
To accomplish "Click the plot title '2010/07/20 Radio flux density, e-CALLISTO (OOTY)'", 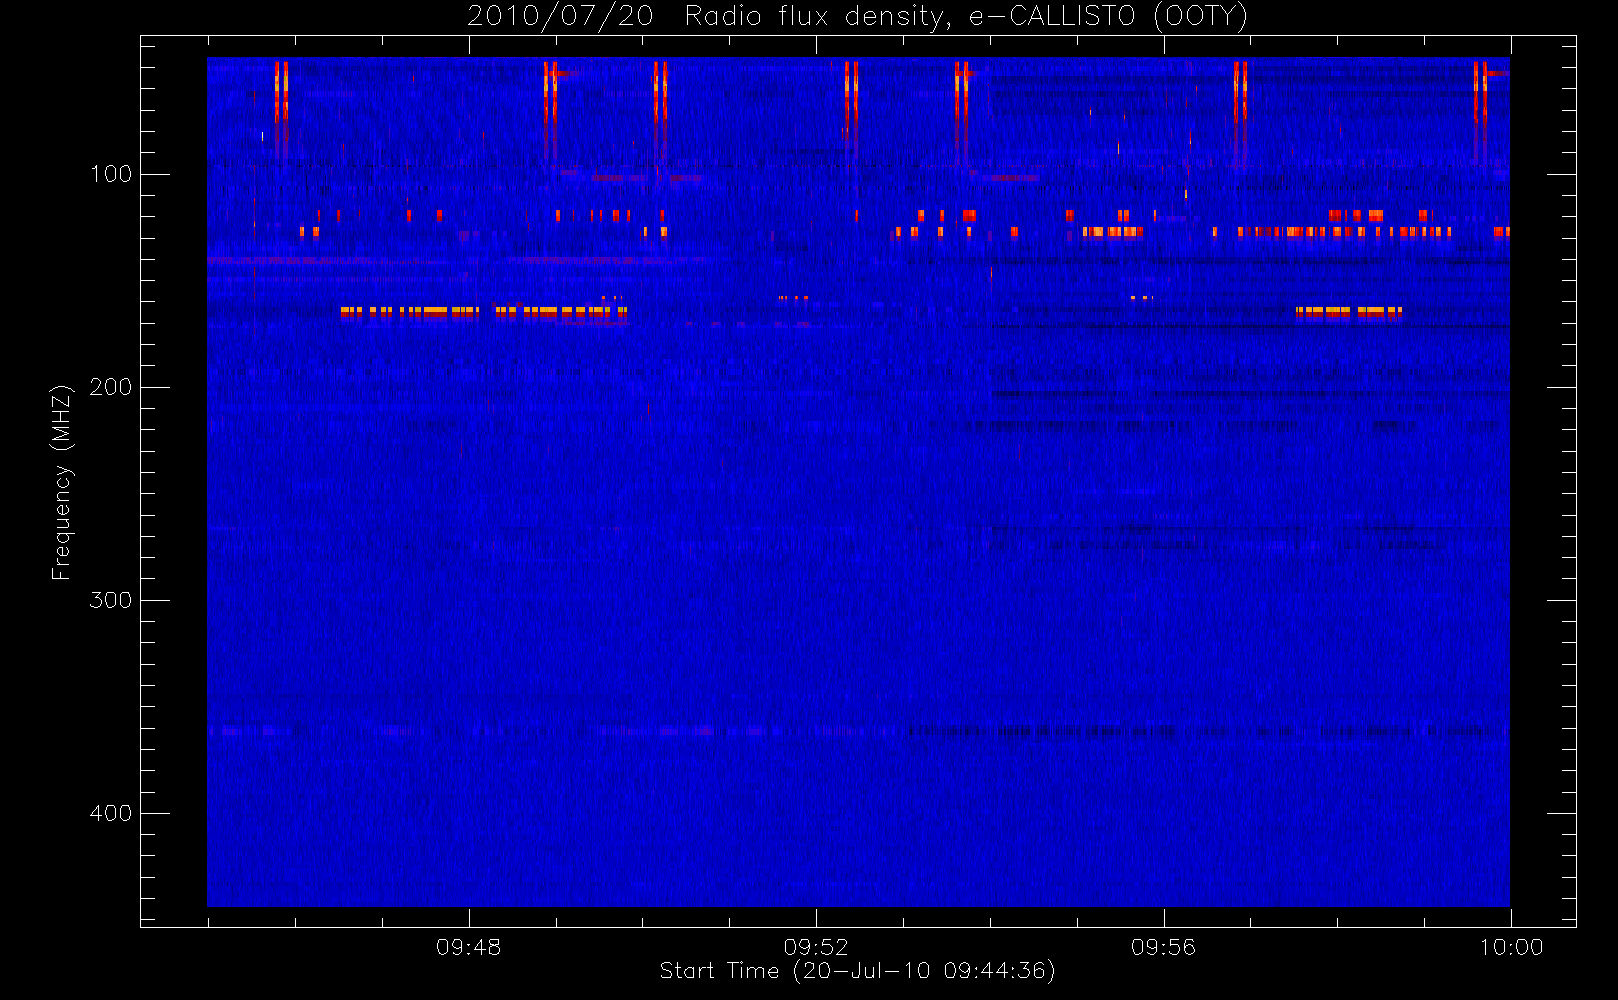I will (857, 16).
